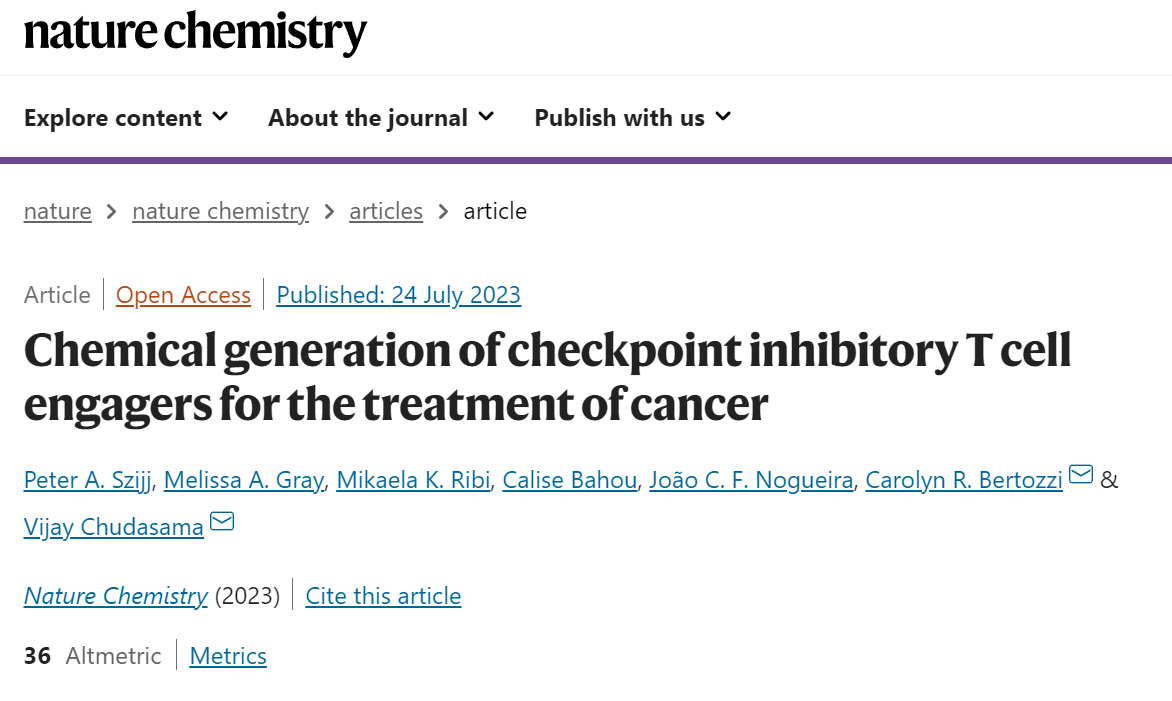
Task: View author Peter A. Szijj
Action: [88, 480]
